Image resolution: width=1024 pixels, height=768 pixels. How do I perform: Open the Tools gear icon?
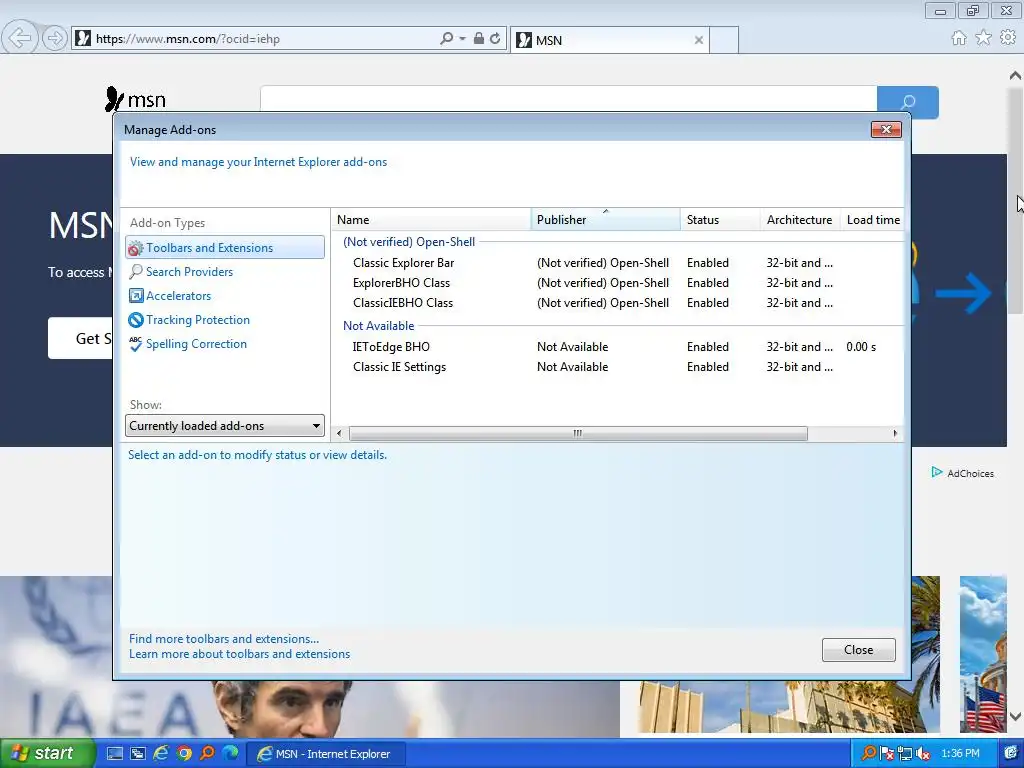[1008, 38]
